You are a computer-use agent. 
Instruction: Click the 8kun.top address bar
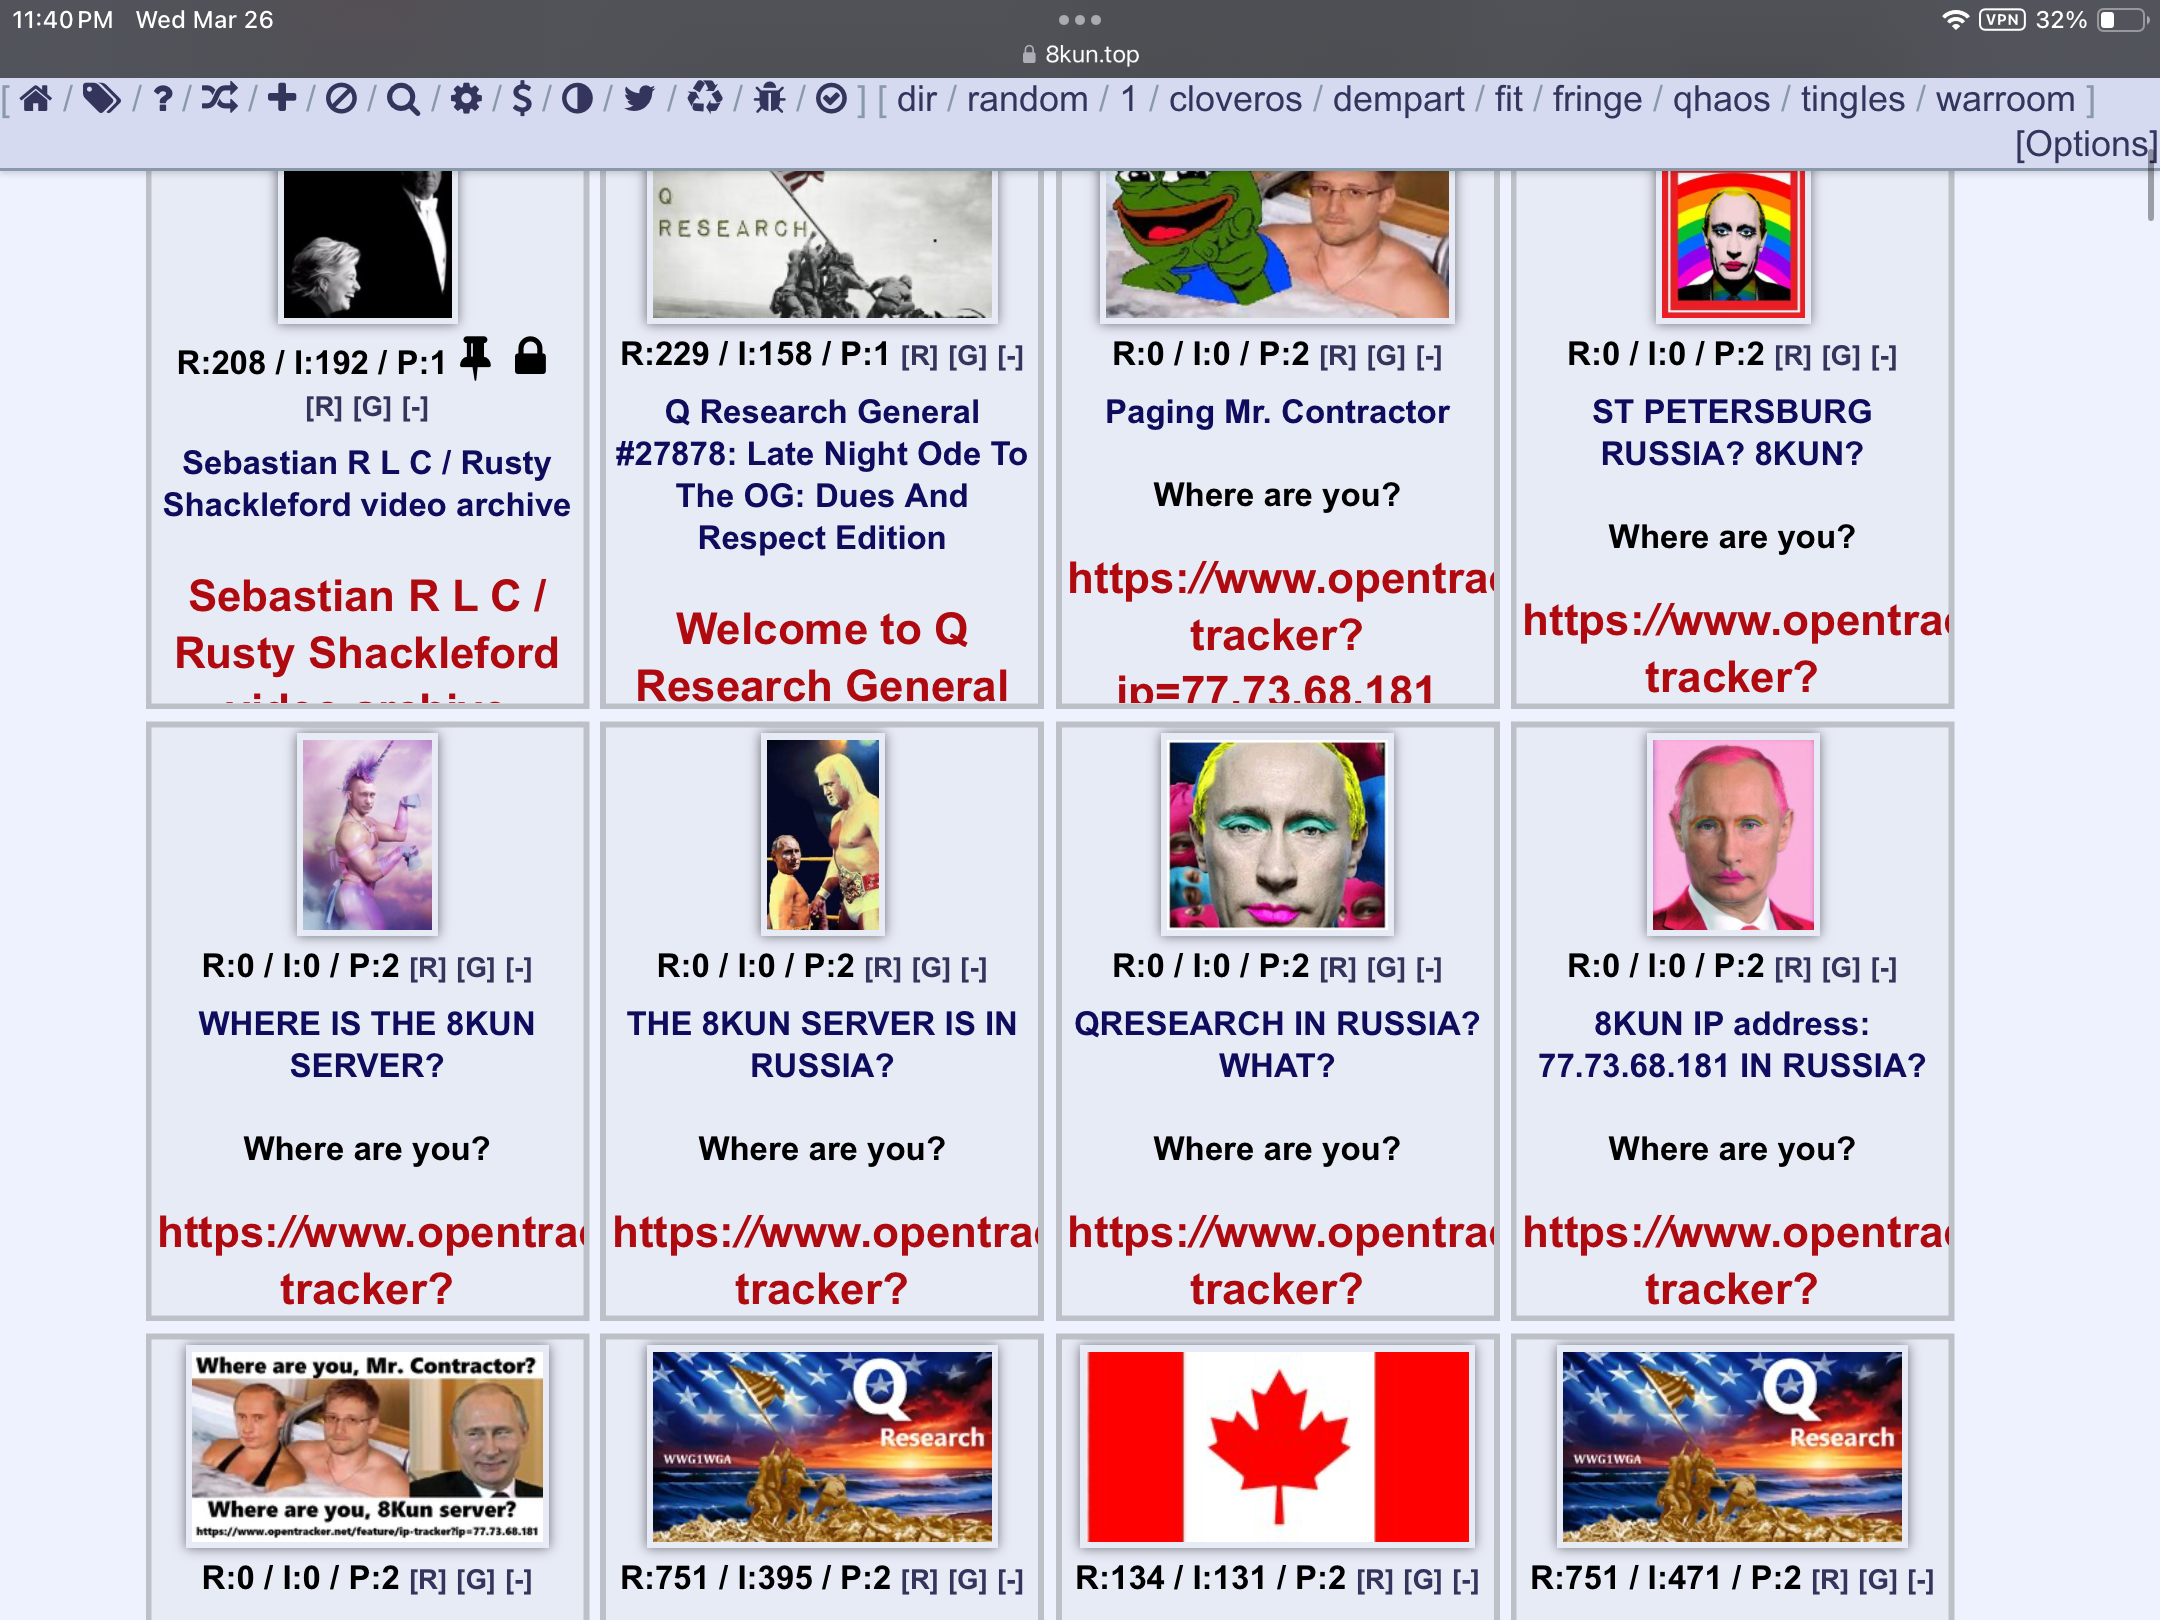tap(1080, 54)
